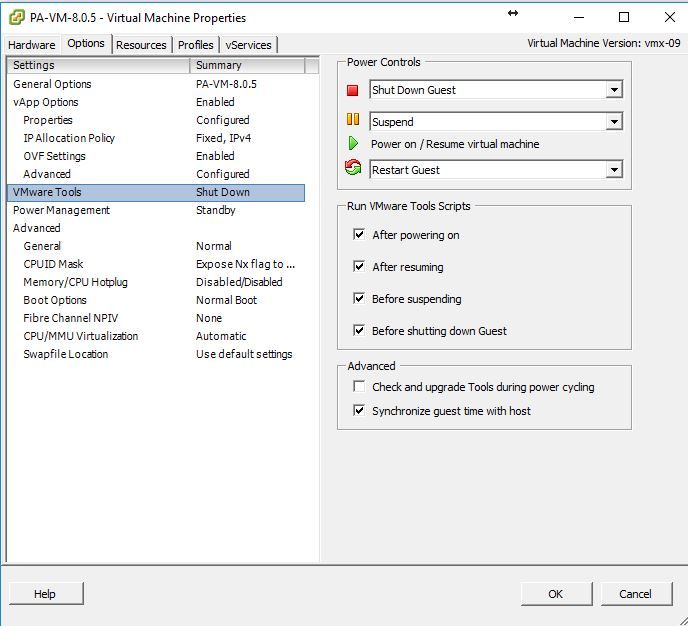Switch to the Resources tab

point(141,45)
